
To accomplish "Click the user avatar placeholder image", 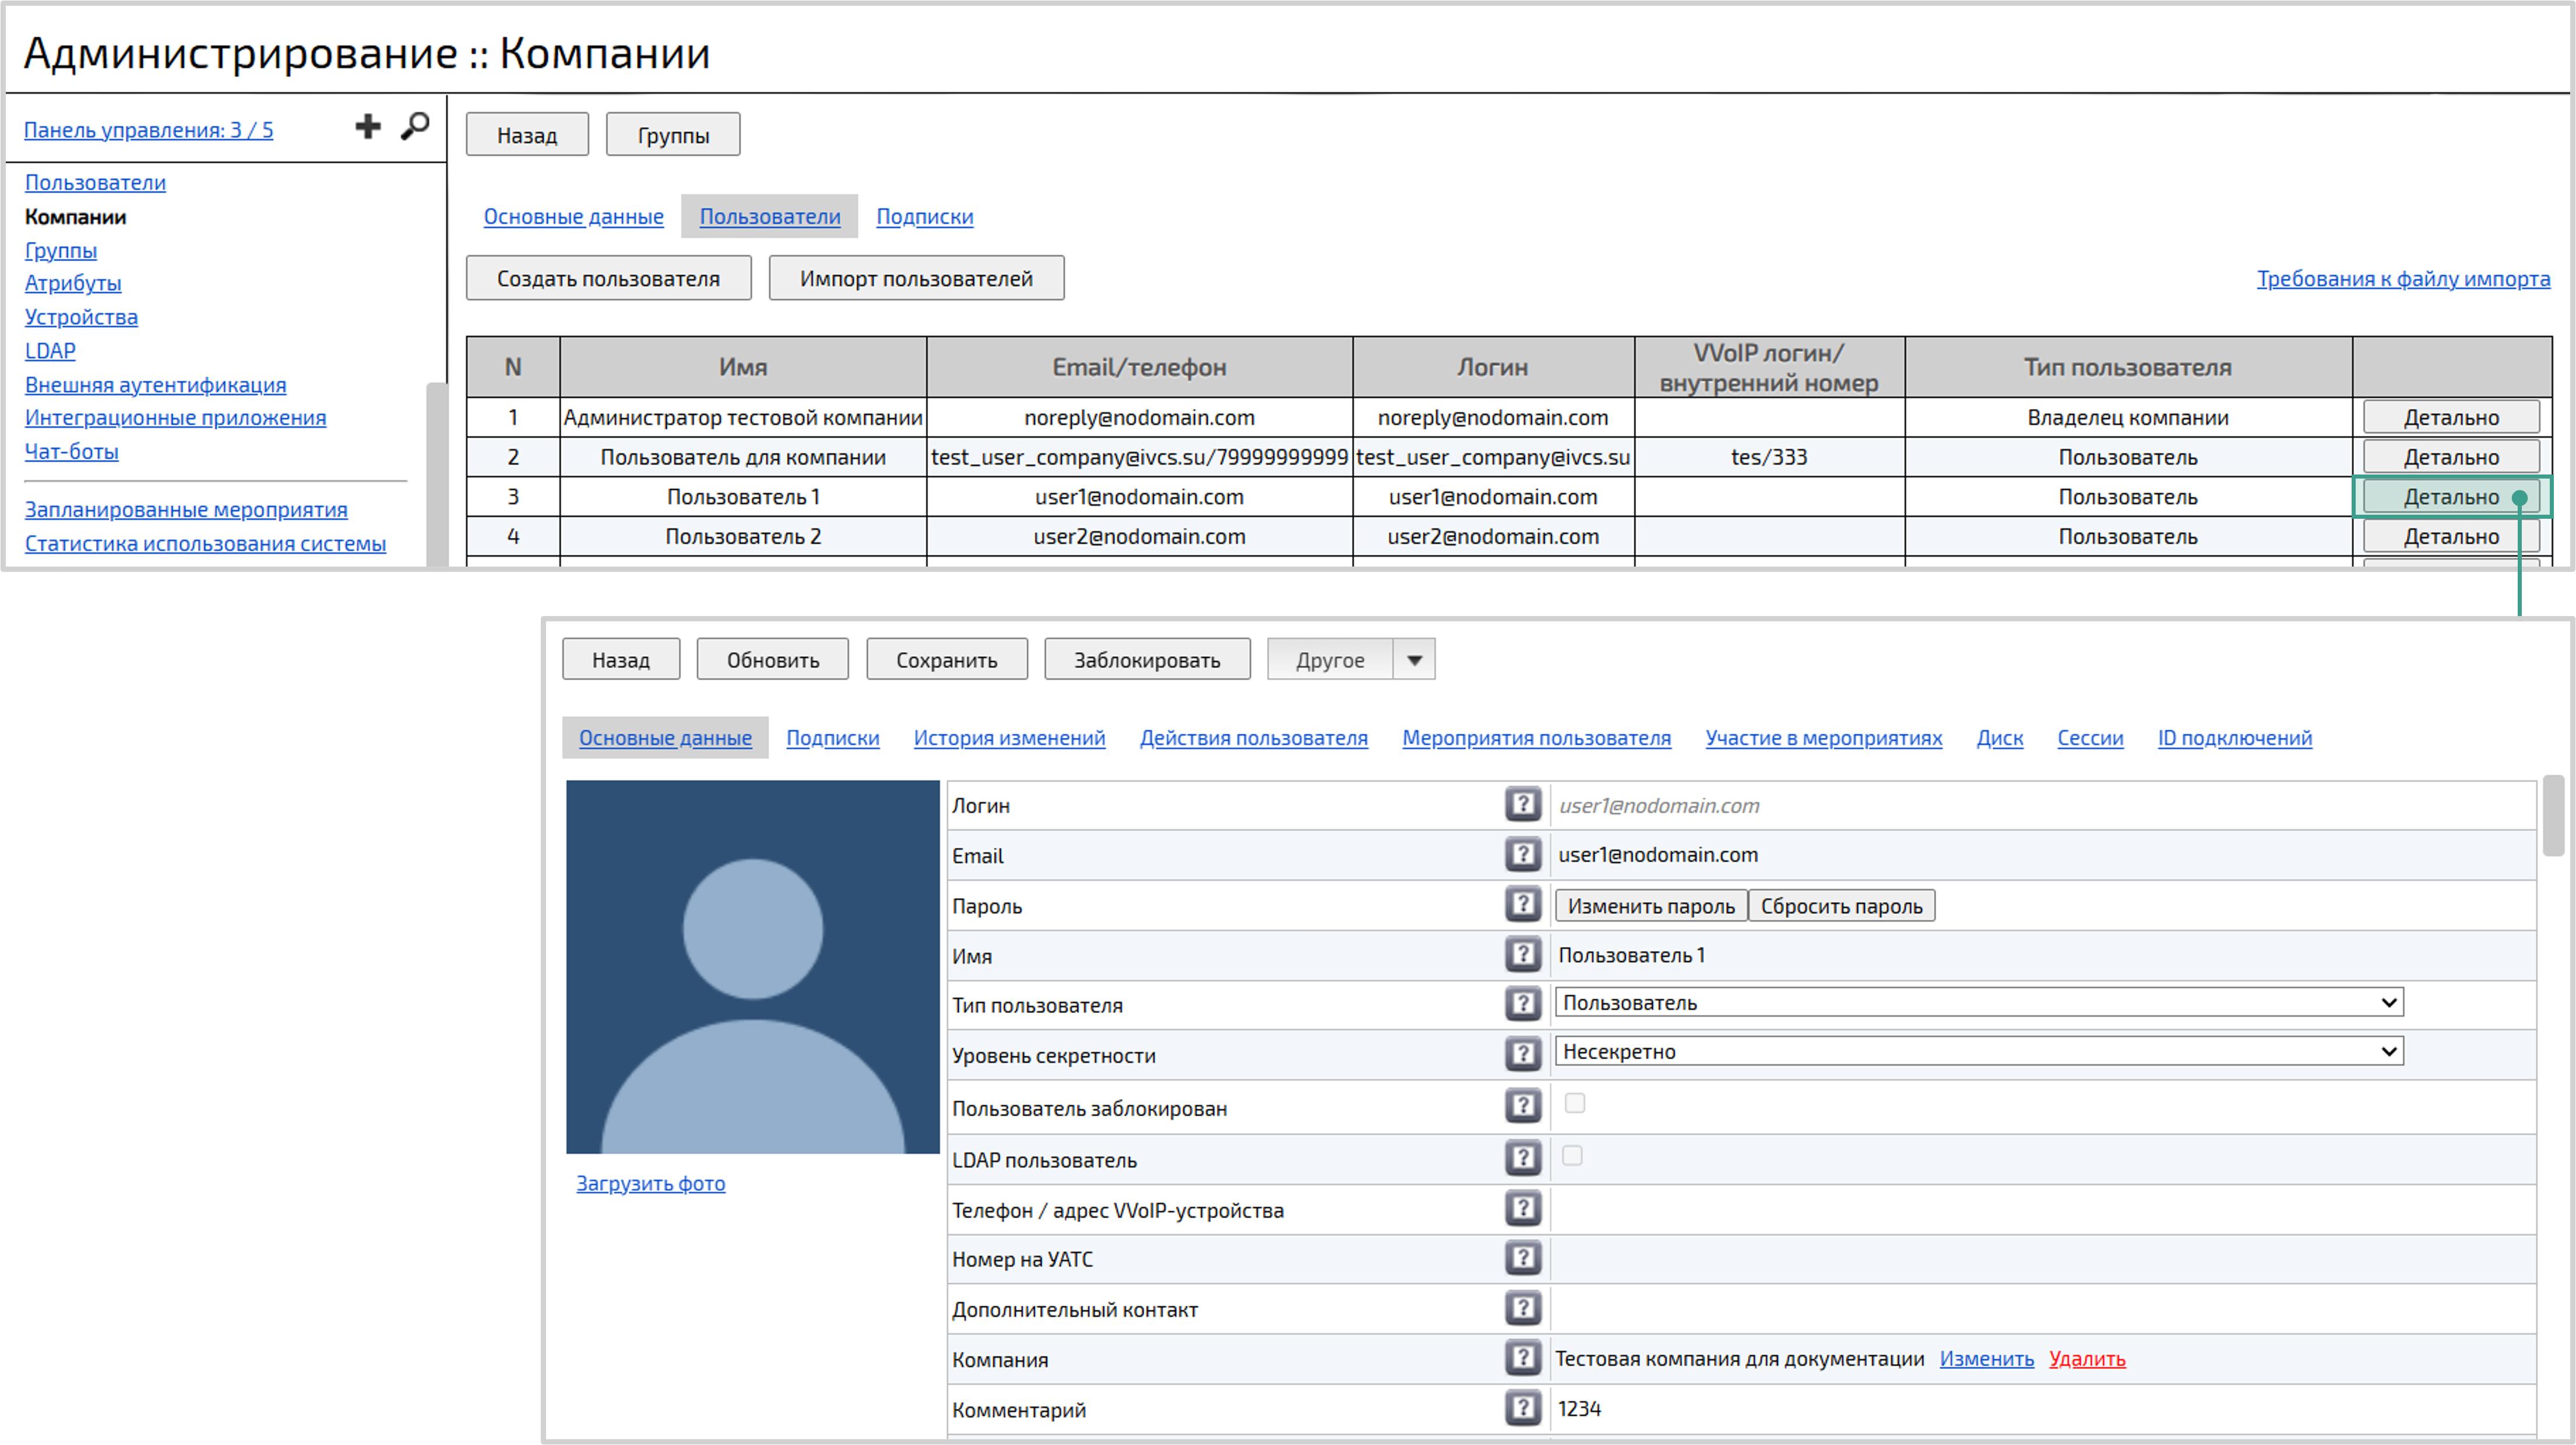I will coord(752,967).
